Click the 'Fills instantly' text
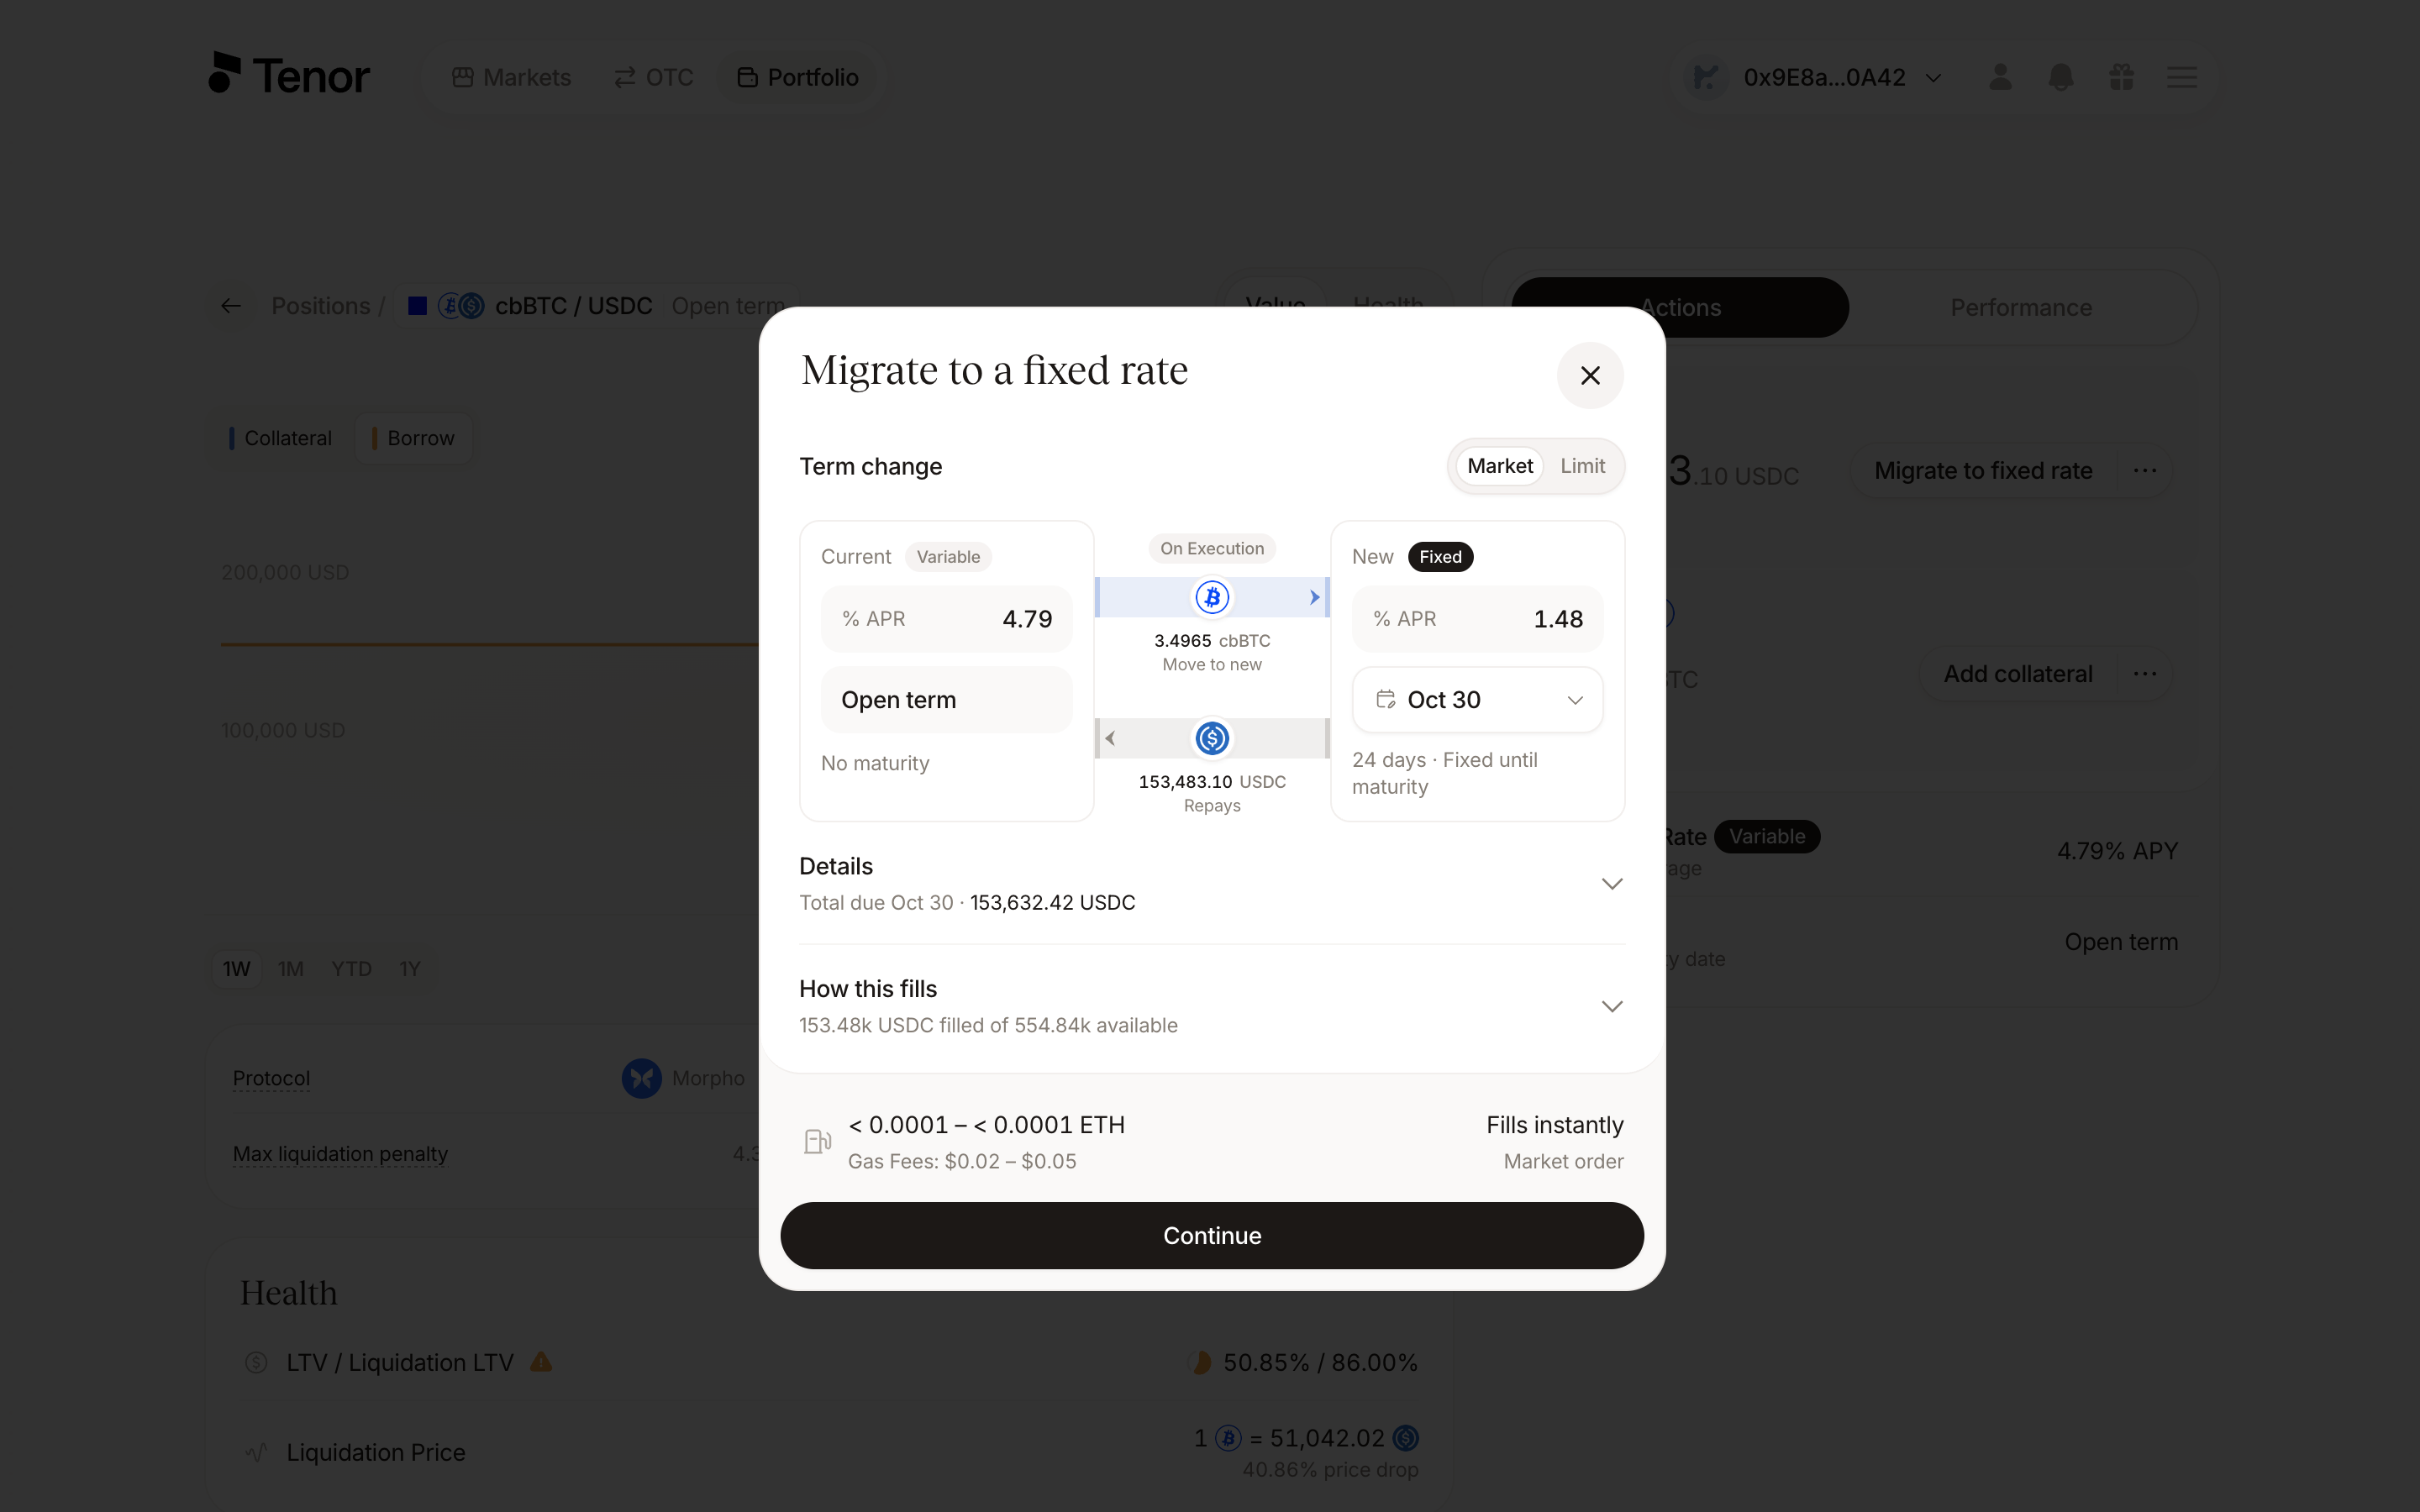This screenshot has width=2420, height=1512. pyautogui.click(x=1554, y=1125)
